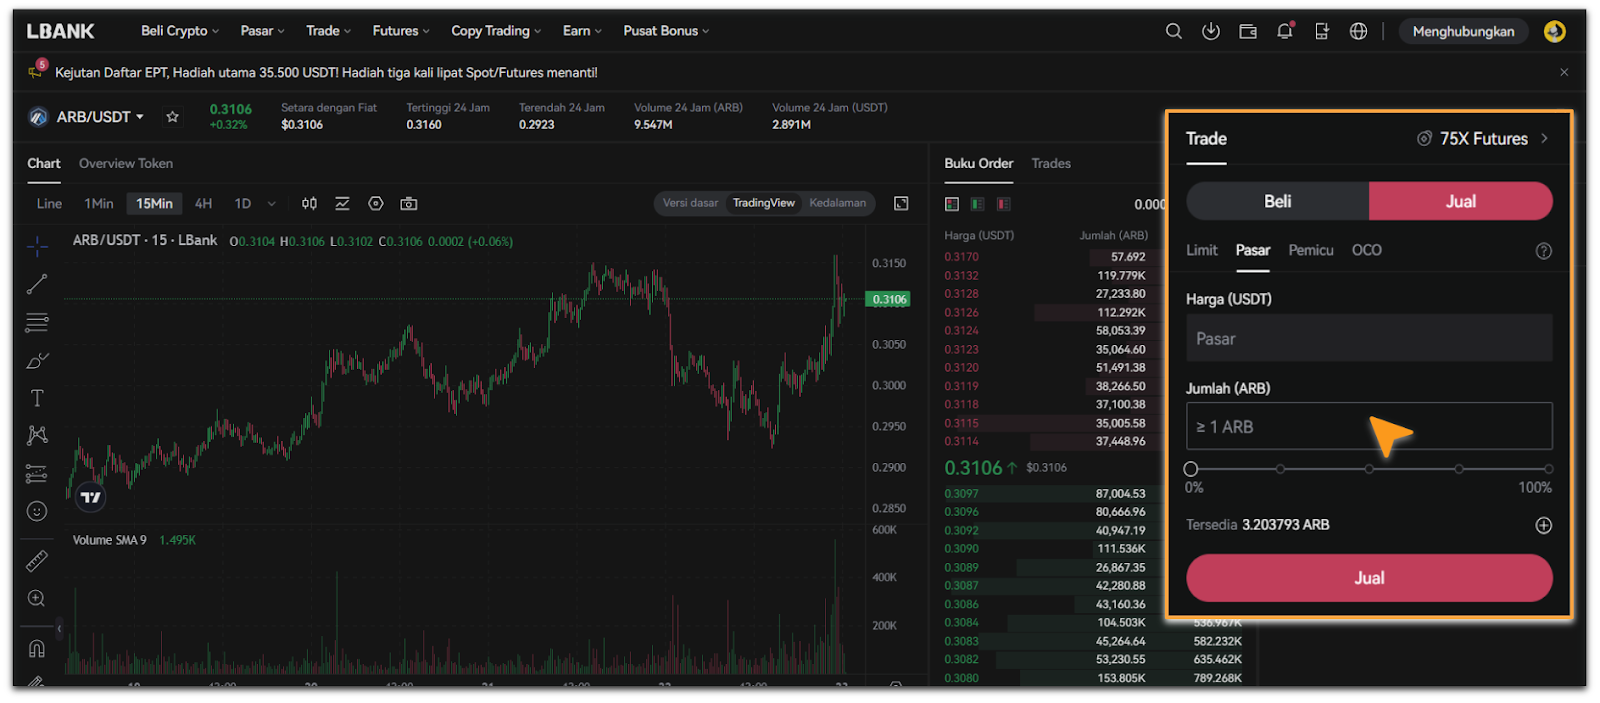
Task: Click the mobile app download icon
Action: coord(1322,31)
